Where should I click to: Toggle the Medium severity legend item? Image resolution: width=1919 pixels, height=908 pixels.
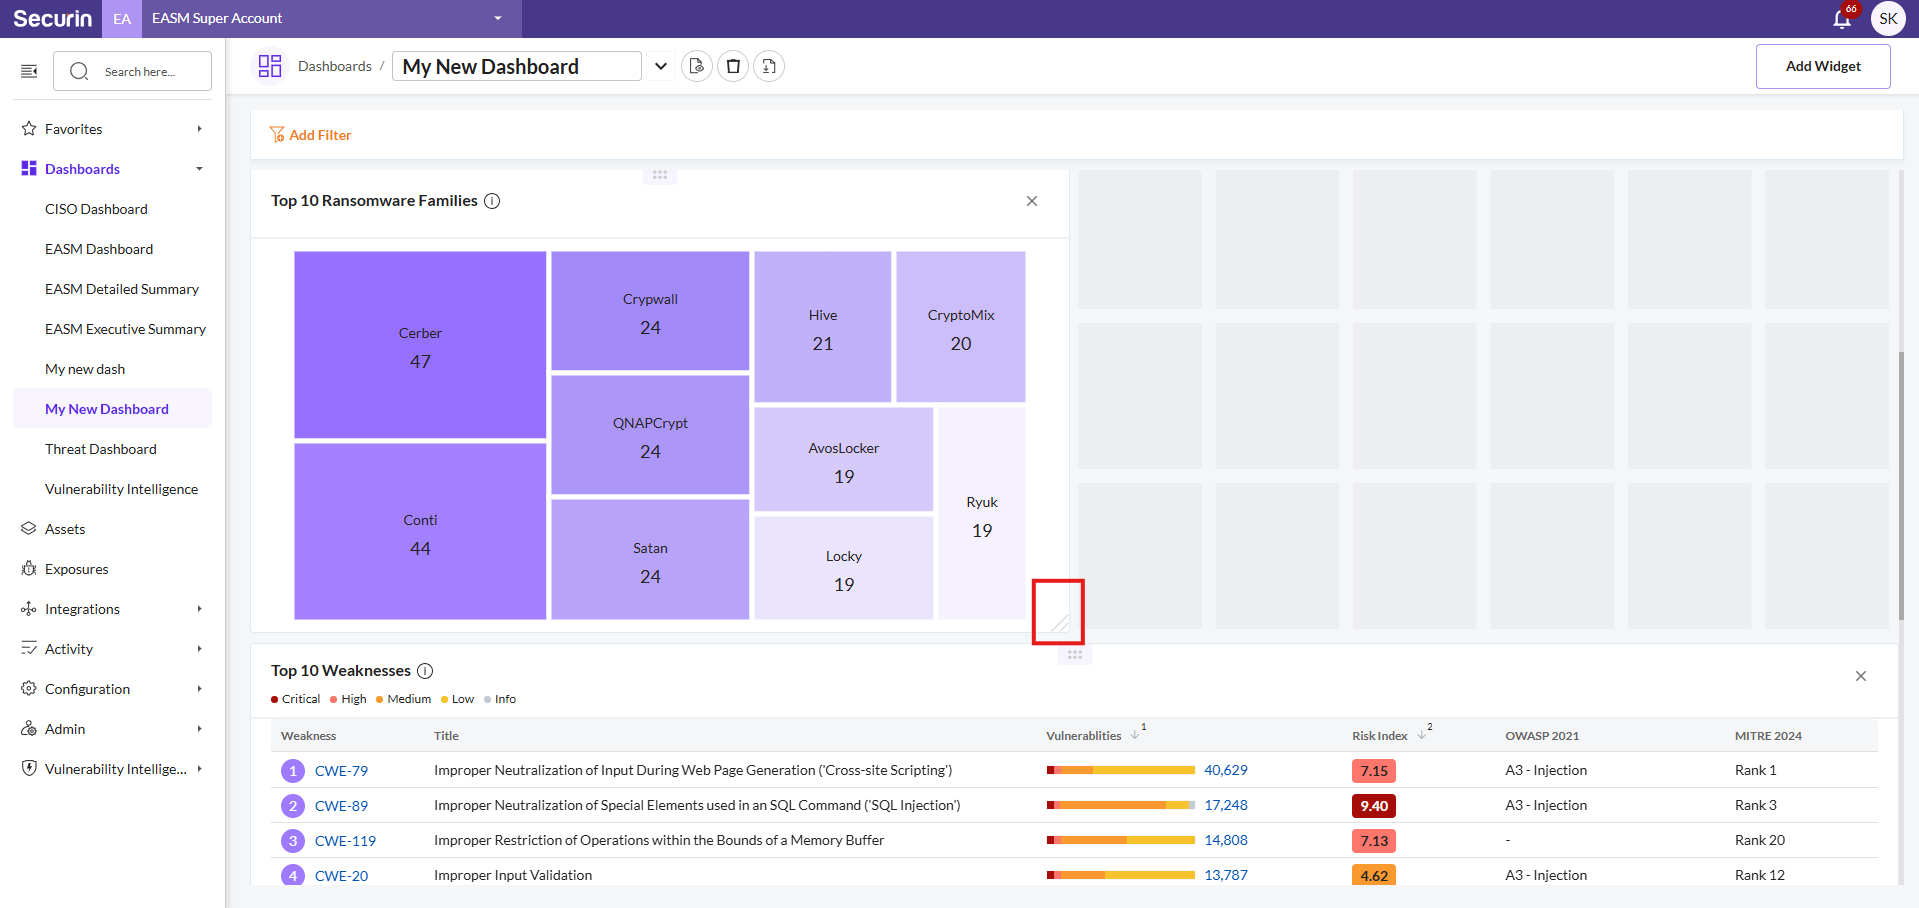[x=404, y=699]
